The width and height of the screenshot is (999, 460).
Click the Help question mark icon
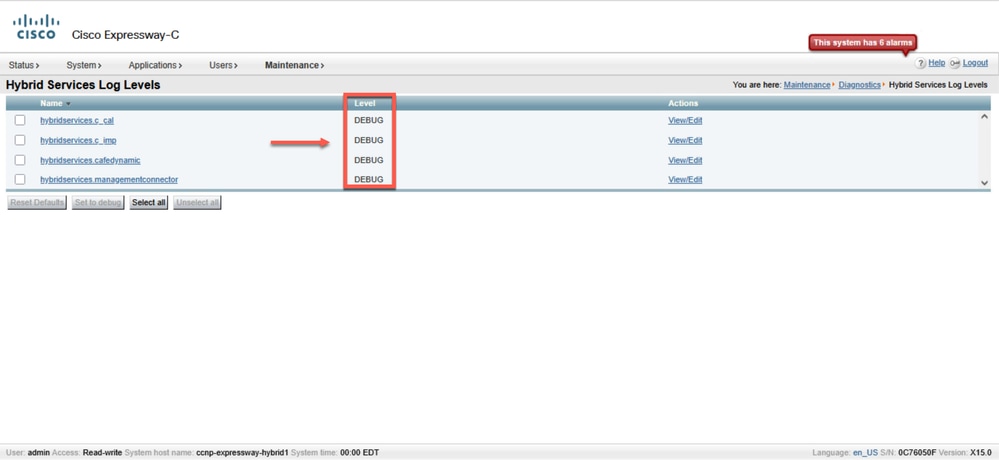coord(920,63)
